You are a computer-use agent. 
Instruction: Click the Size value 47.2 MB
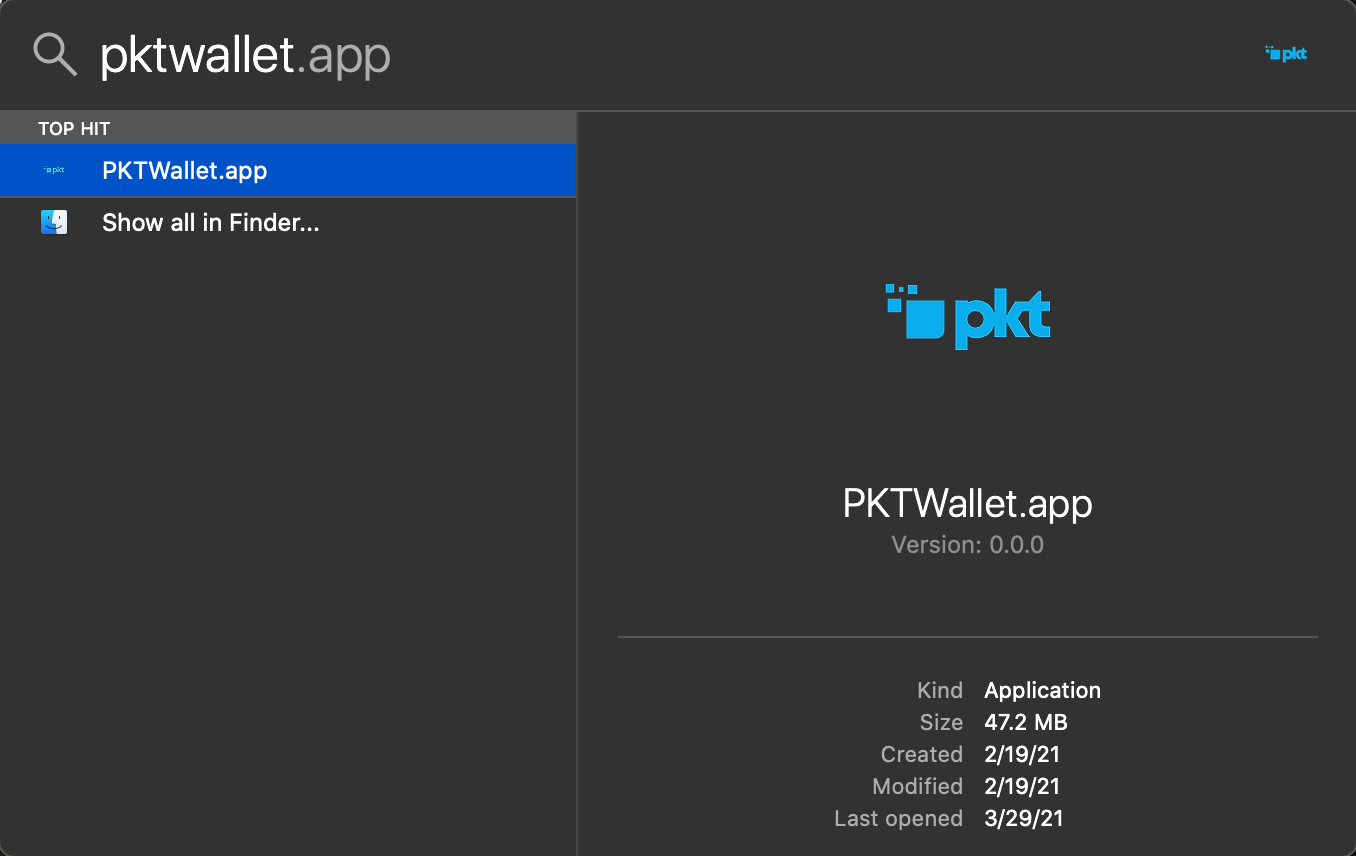[x=1026, y=722]
